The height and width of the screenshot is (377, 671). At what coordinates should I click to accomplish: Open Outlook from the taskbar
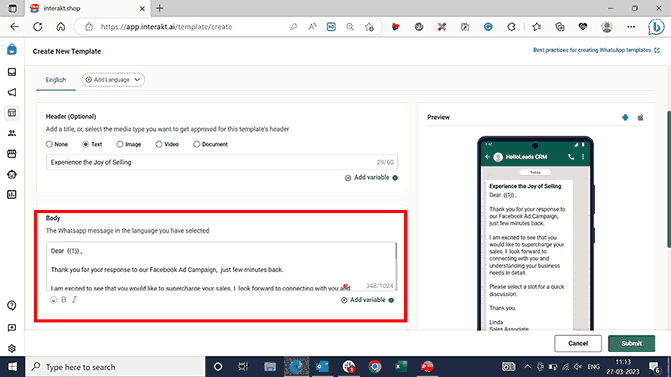tap(322, 367)
